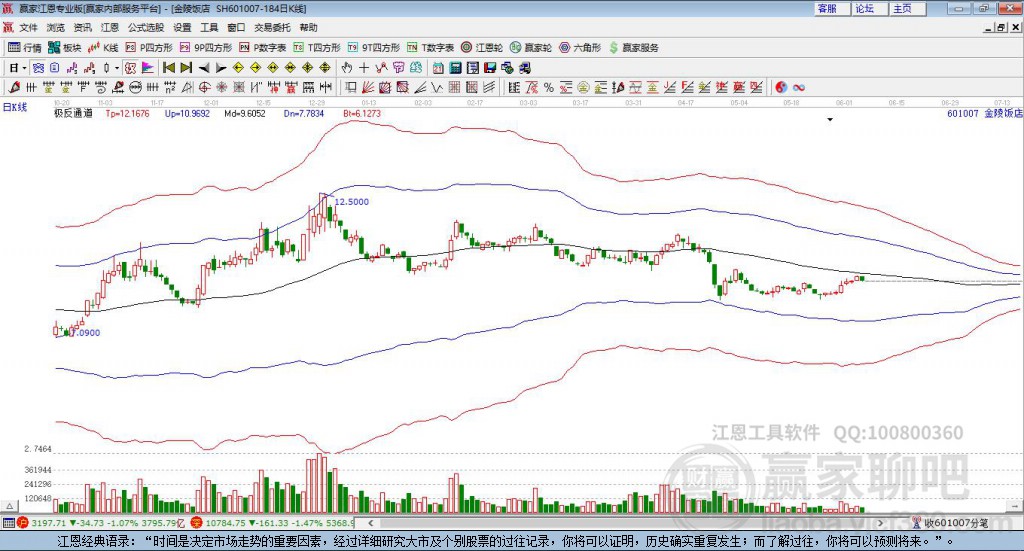Open the 六角形 hexagon tool
The image size is (1024, 551).
[580, 48]
